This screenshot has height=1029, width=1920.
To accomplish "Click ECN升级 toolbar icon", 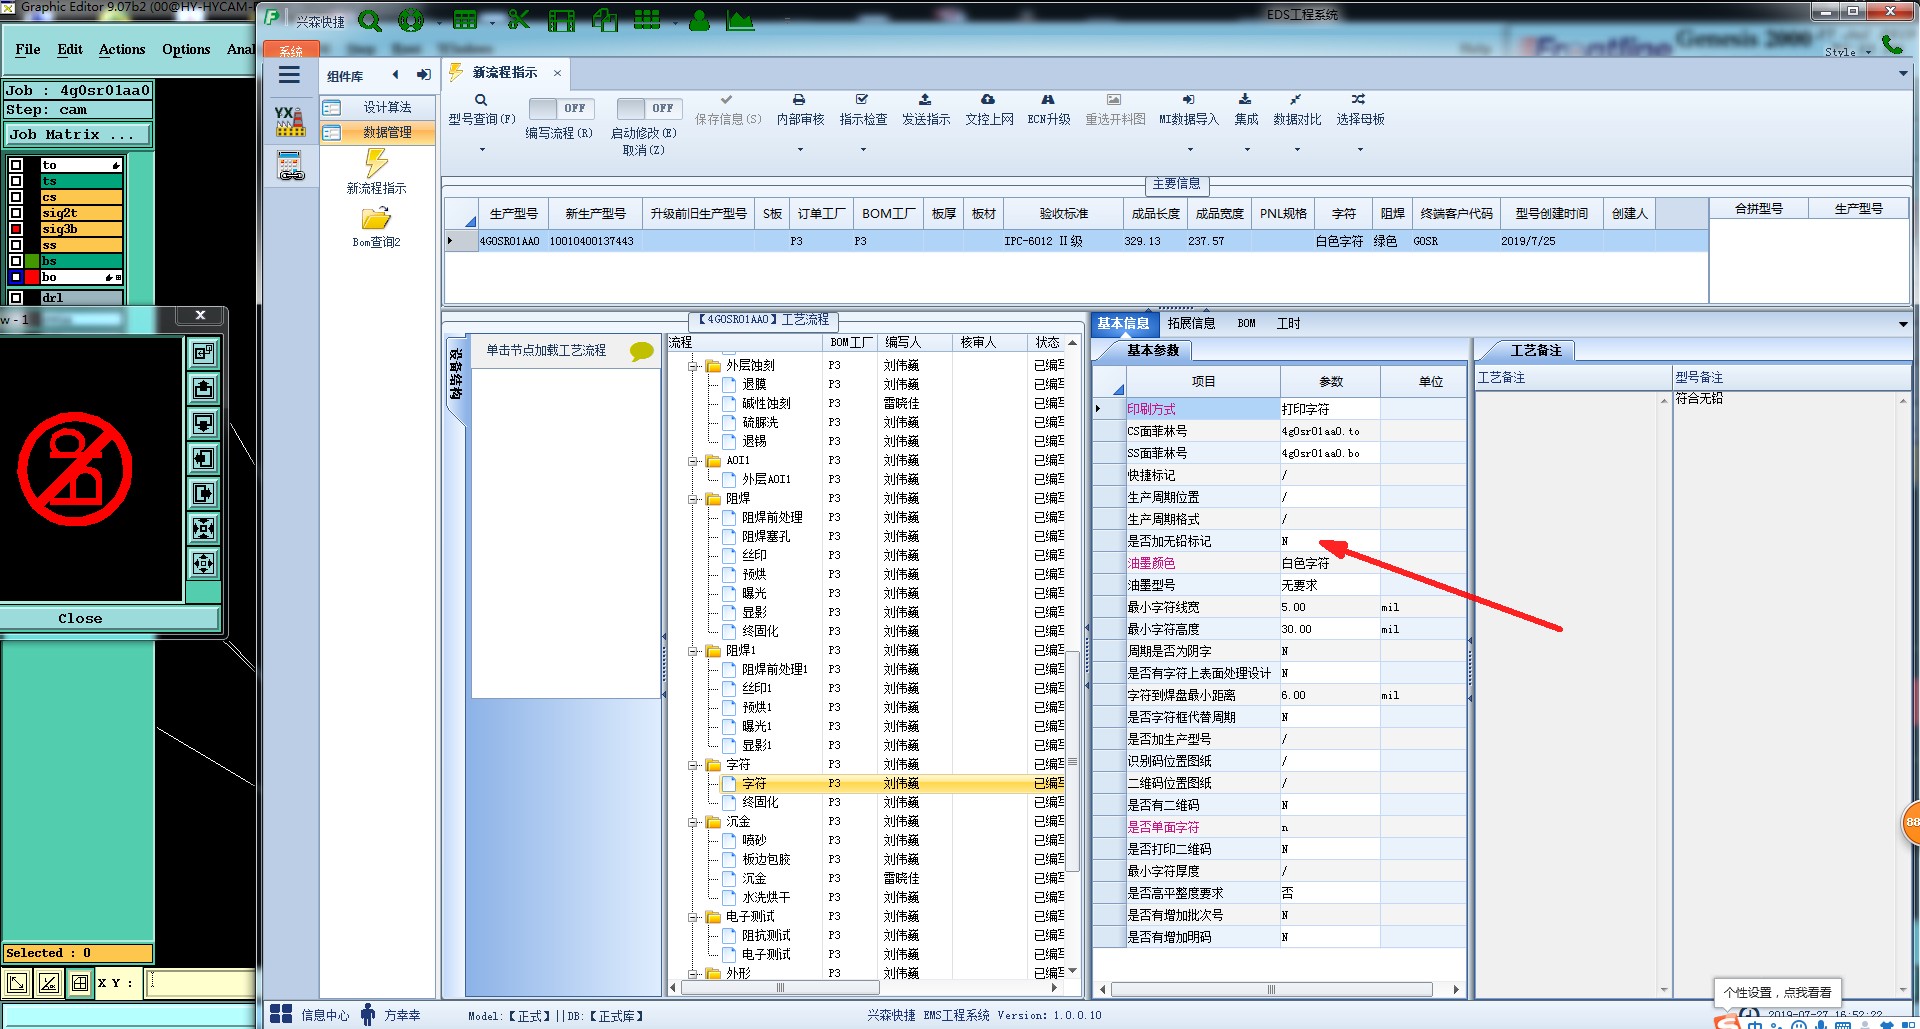I will [1048, 100].
